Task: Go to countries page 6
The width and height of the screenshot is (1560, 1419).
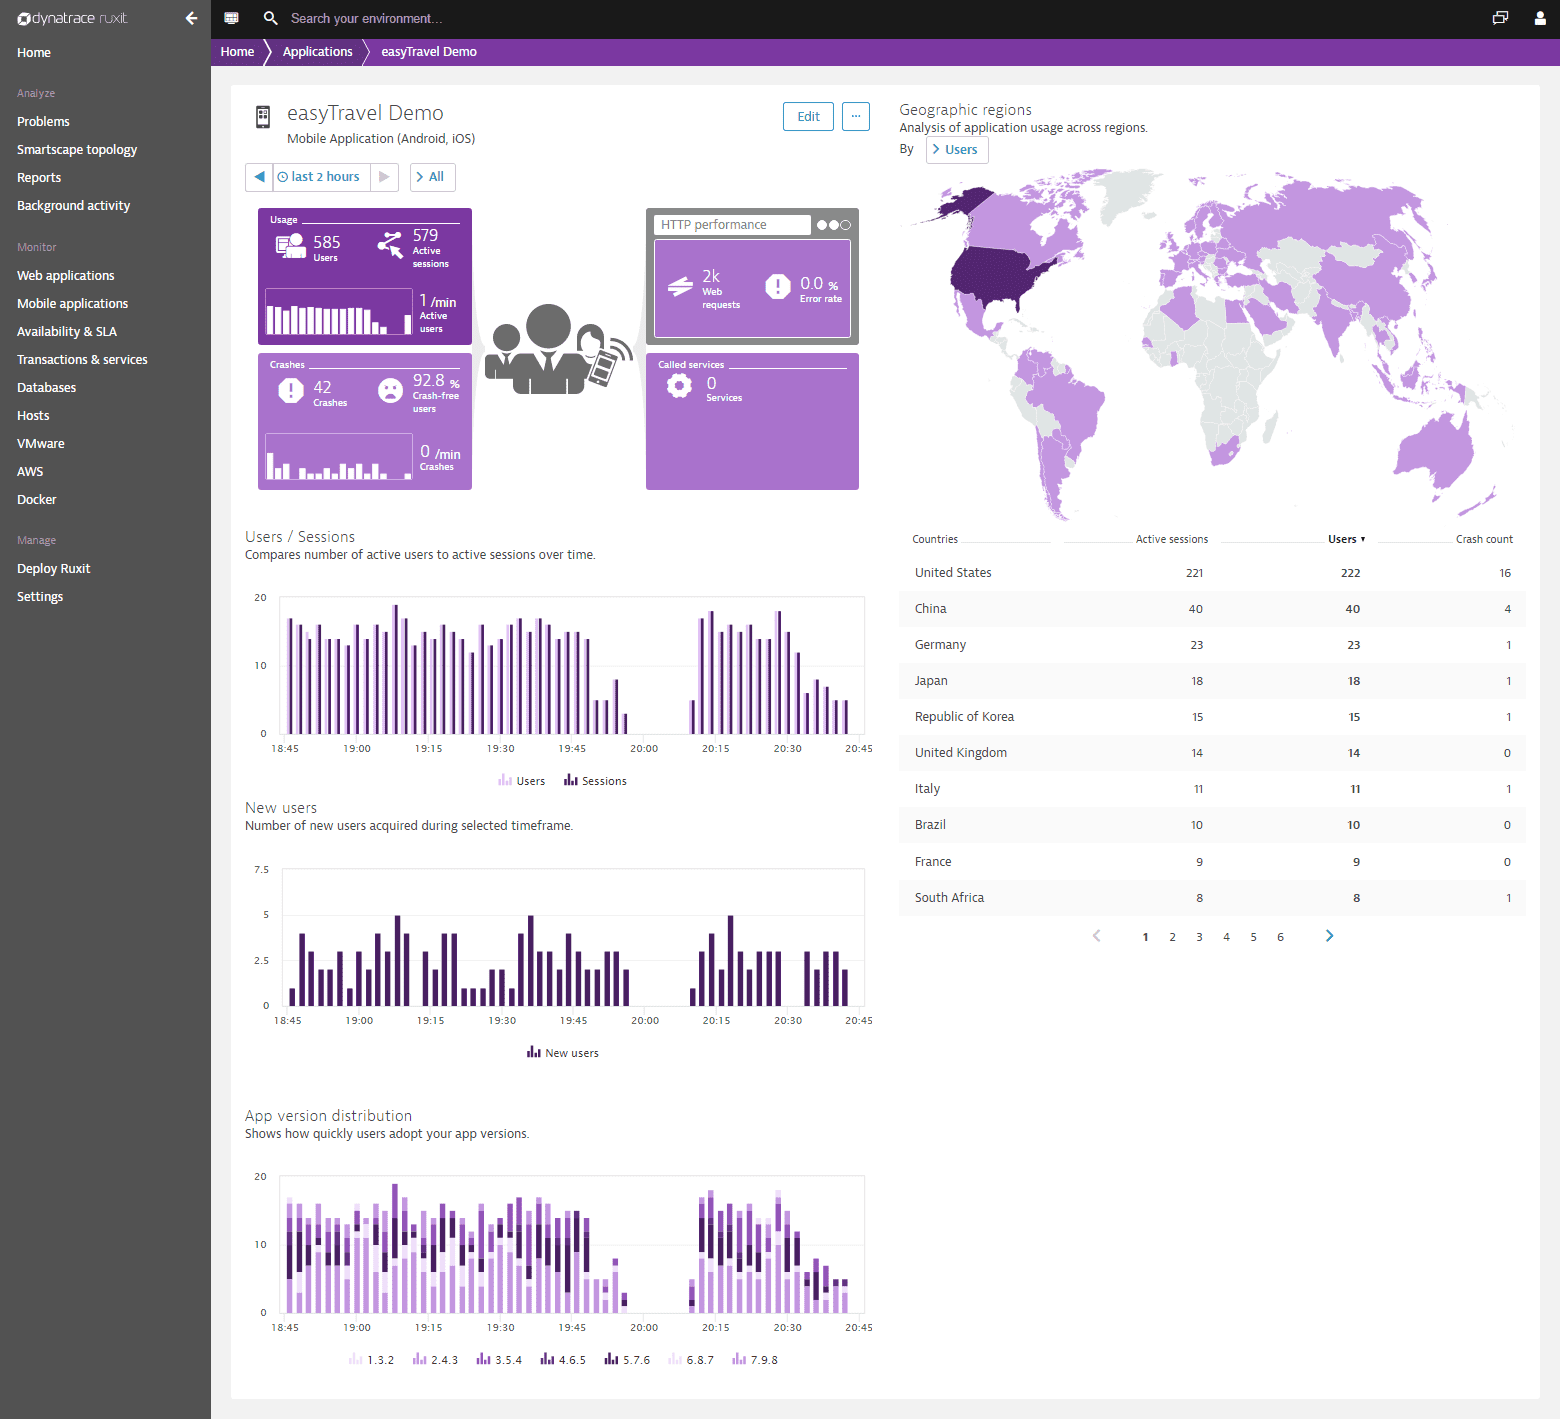Action: pos(1280,937)
